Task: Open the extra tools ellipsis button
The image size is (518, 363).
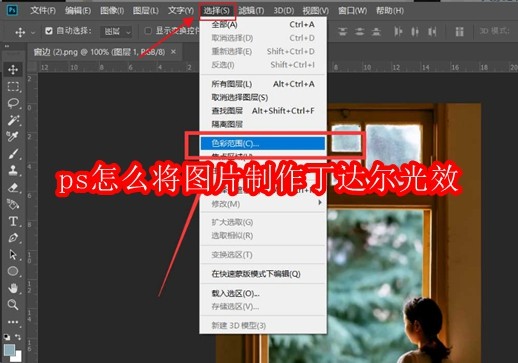Action: tap(13, 322)
